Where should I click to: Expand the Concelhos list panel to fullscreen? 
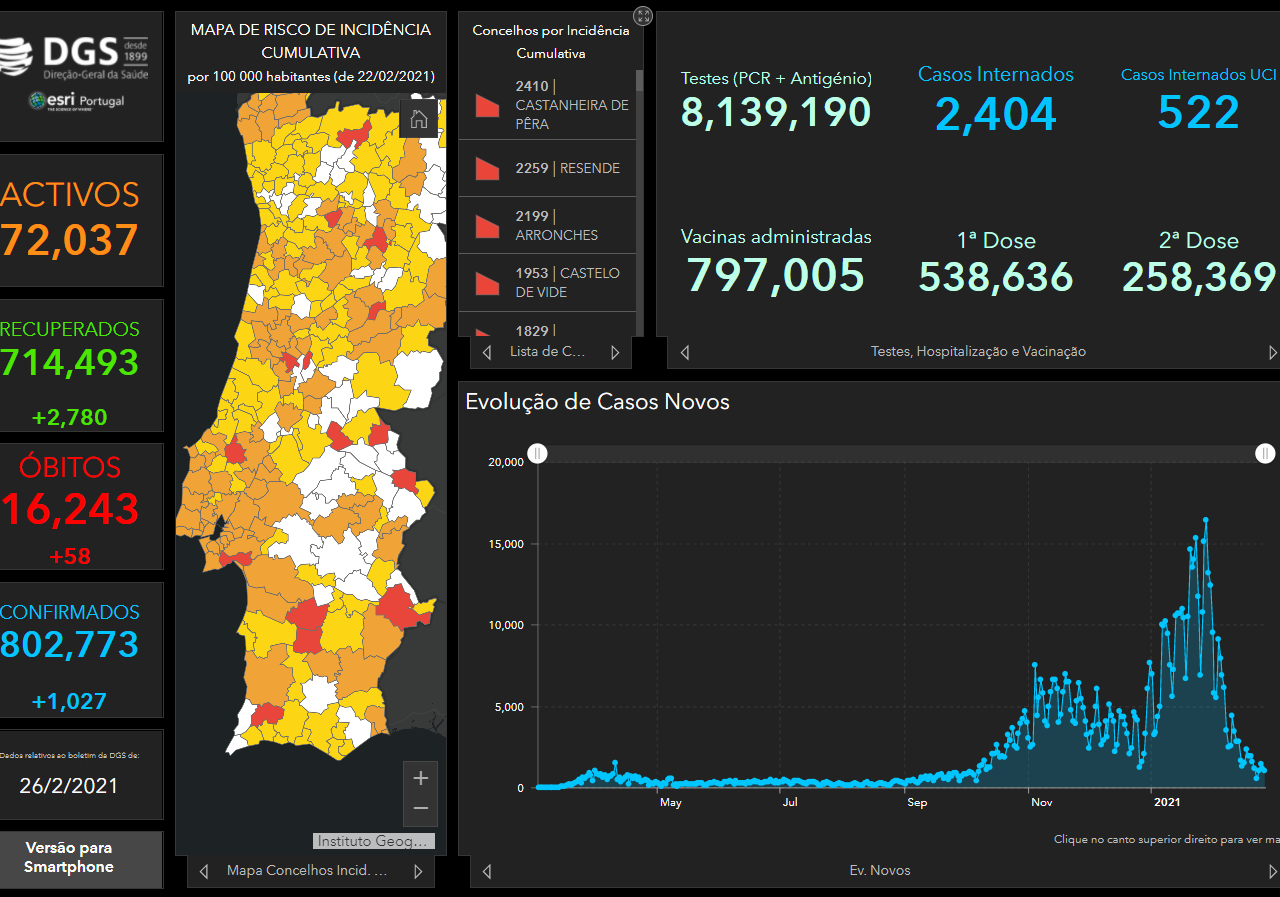coord(643,16)
